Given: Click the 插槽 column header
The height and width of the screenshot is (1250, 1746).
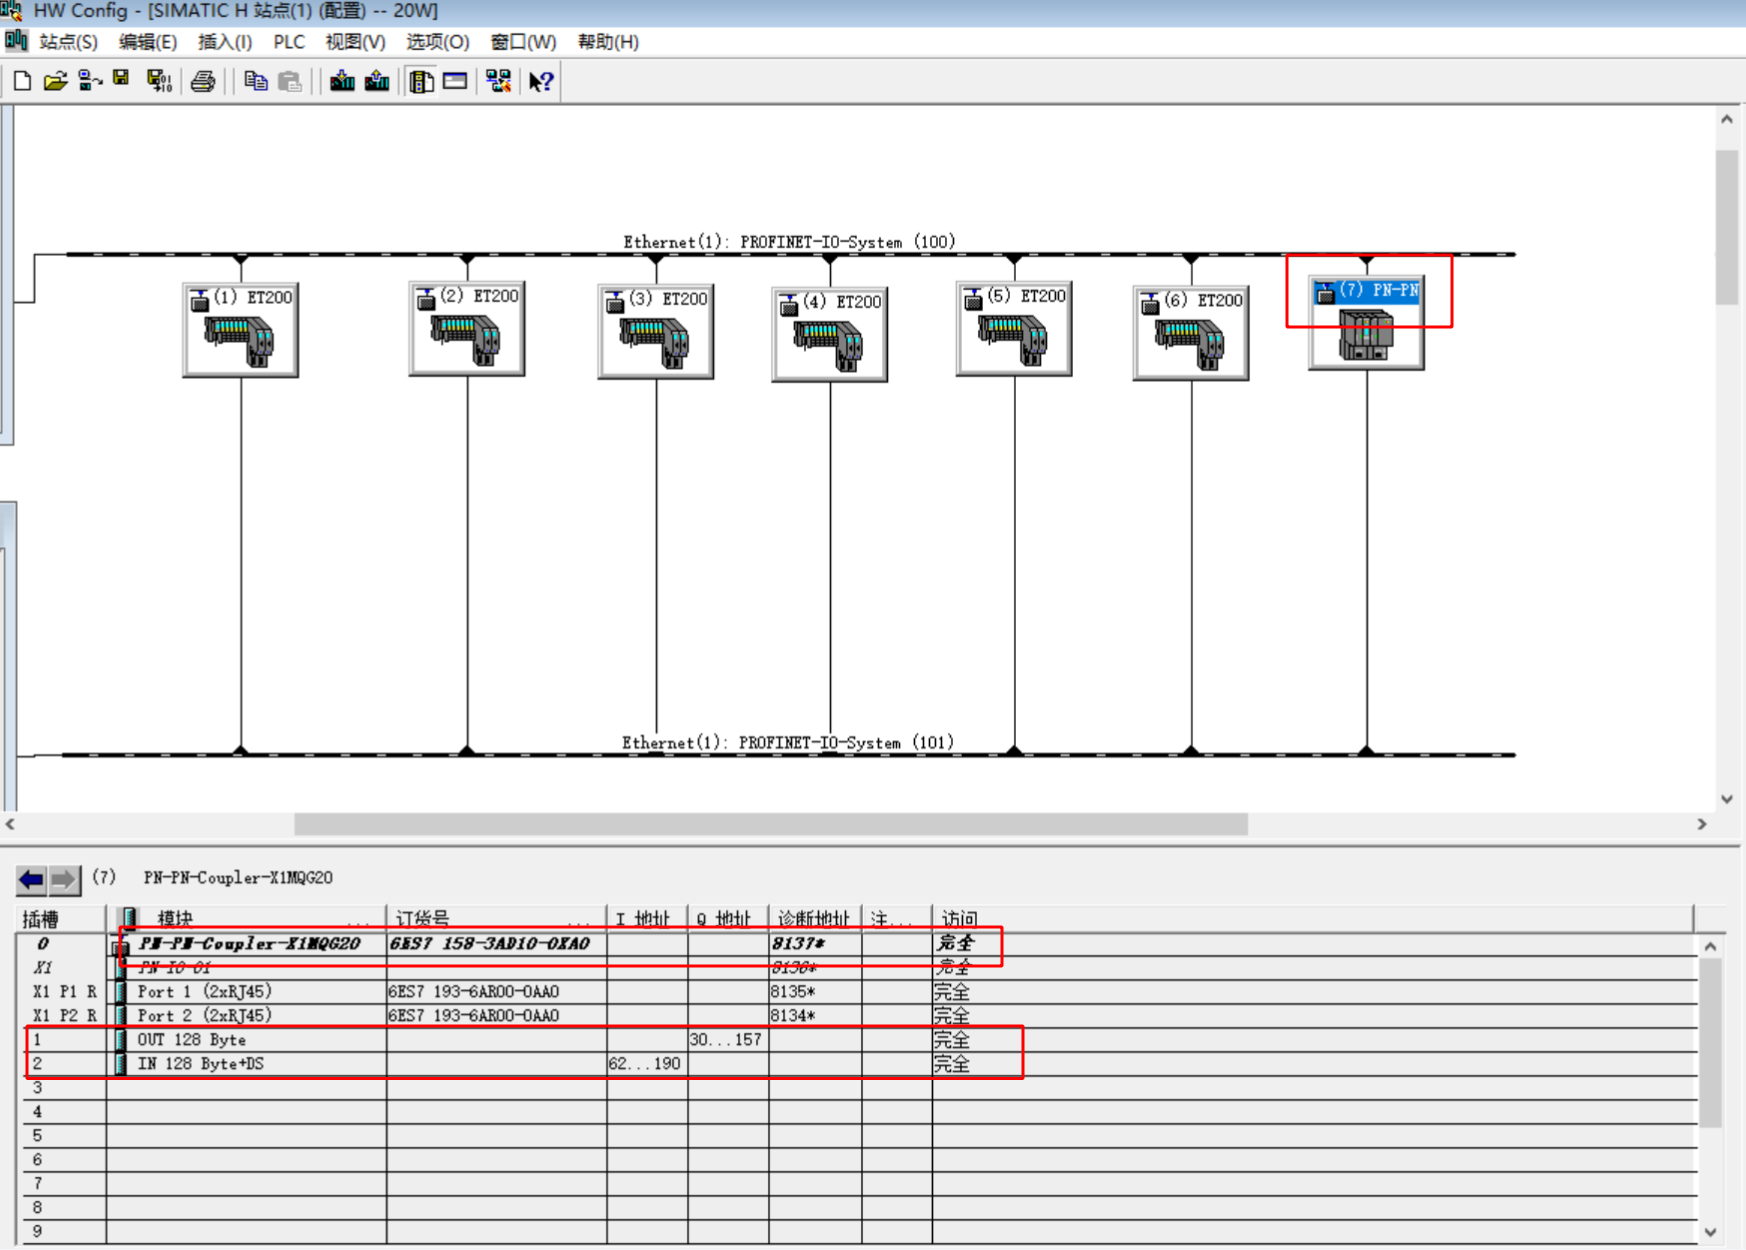Looking at the screenshot, I should (61, 918).
